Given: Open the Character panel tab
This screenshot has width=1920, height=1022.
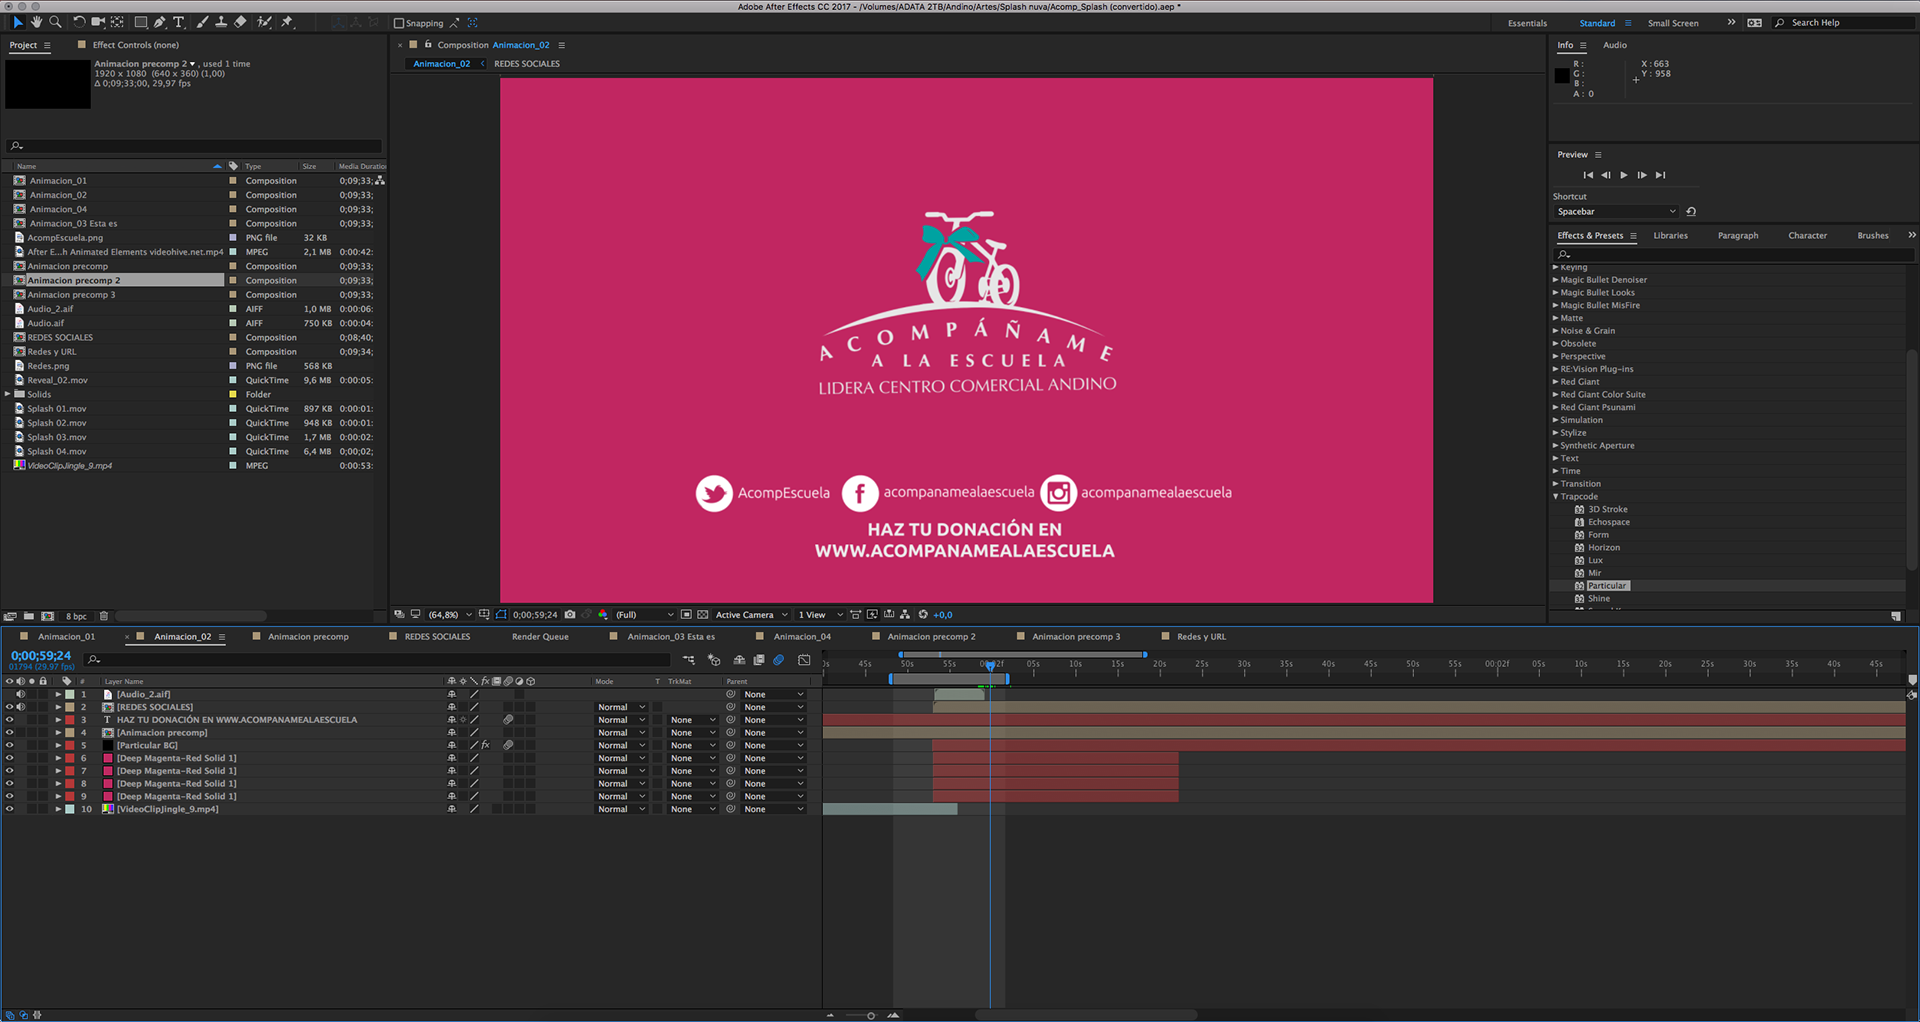Looking at the screenshot, I should (1807, 236).
